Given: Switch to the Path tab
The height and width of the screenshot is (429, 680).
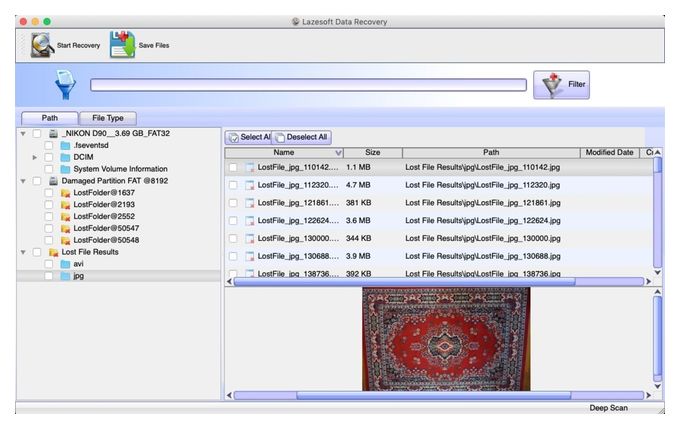Looking at the screenshot, I should pyautogui.click(x=50, y=118).
